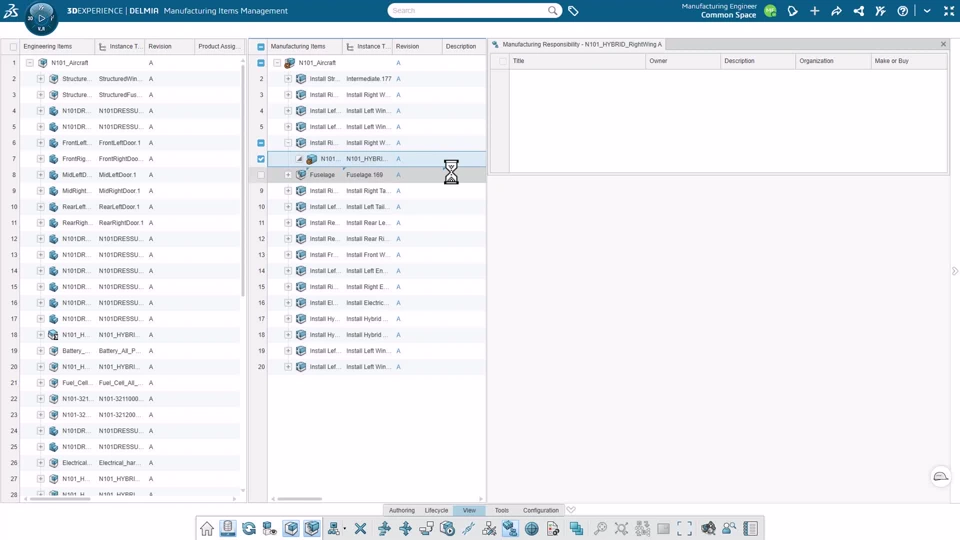Click the blue X icon in toolbar

tap(360, 528)
